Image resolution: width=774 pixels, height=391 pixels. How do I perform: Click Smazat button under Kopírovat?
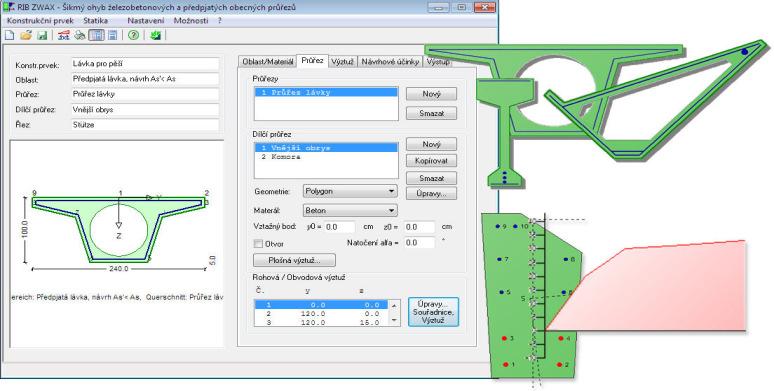pos(431,178)
